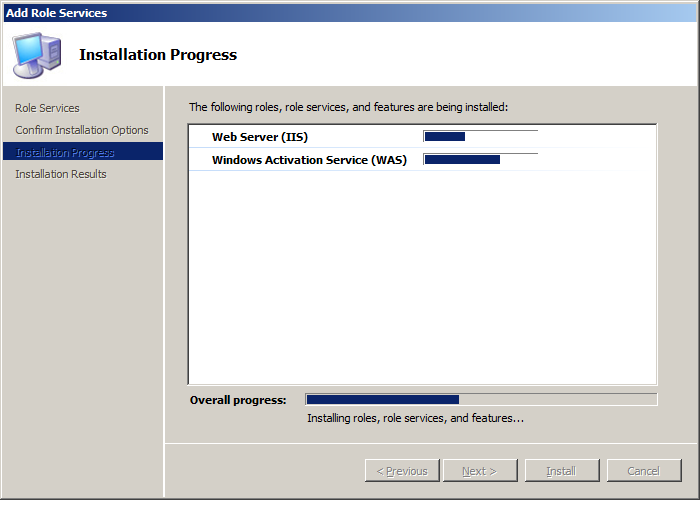
Task: Click the Web Server (IIS) progress bar
Action: click(x=480, y=137)
